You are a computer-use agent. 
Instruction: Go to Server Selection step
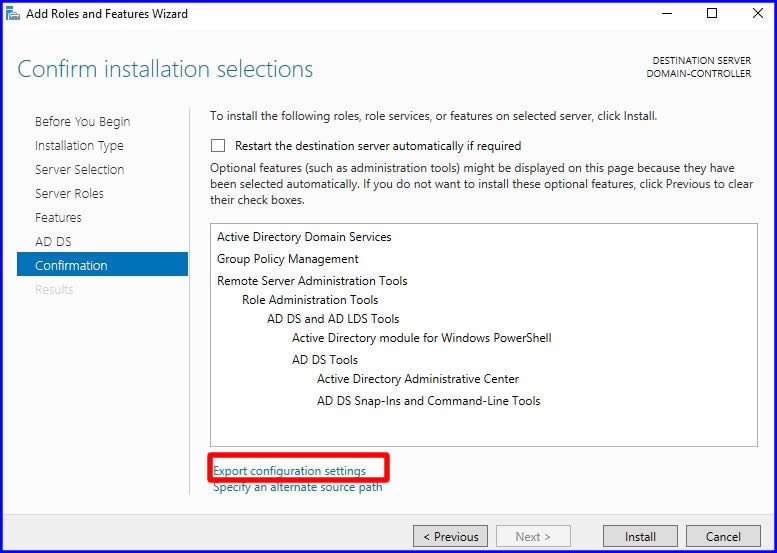point(79,169)
